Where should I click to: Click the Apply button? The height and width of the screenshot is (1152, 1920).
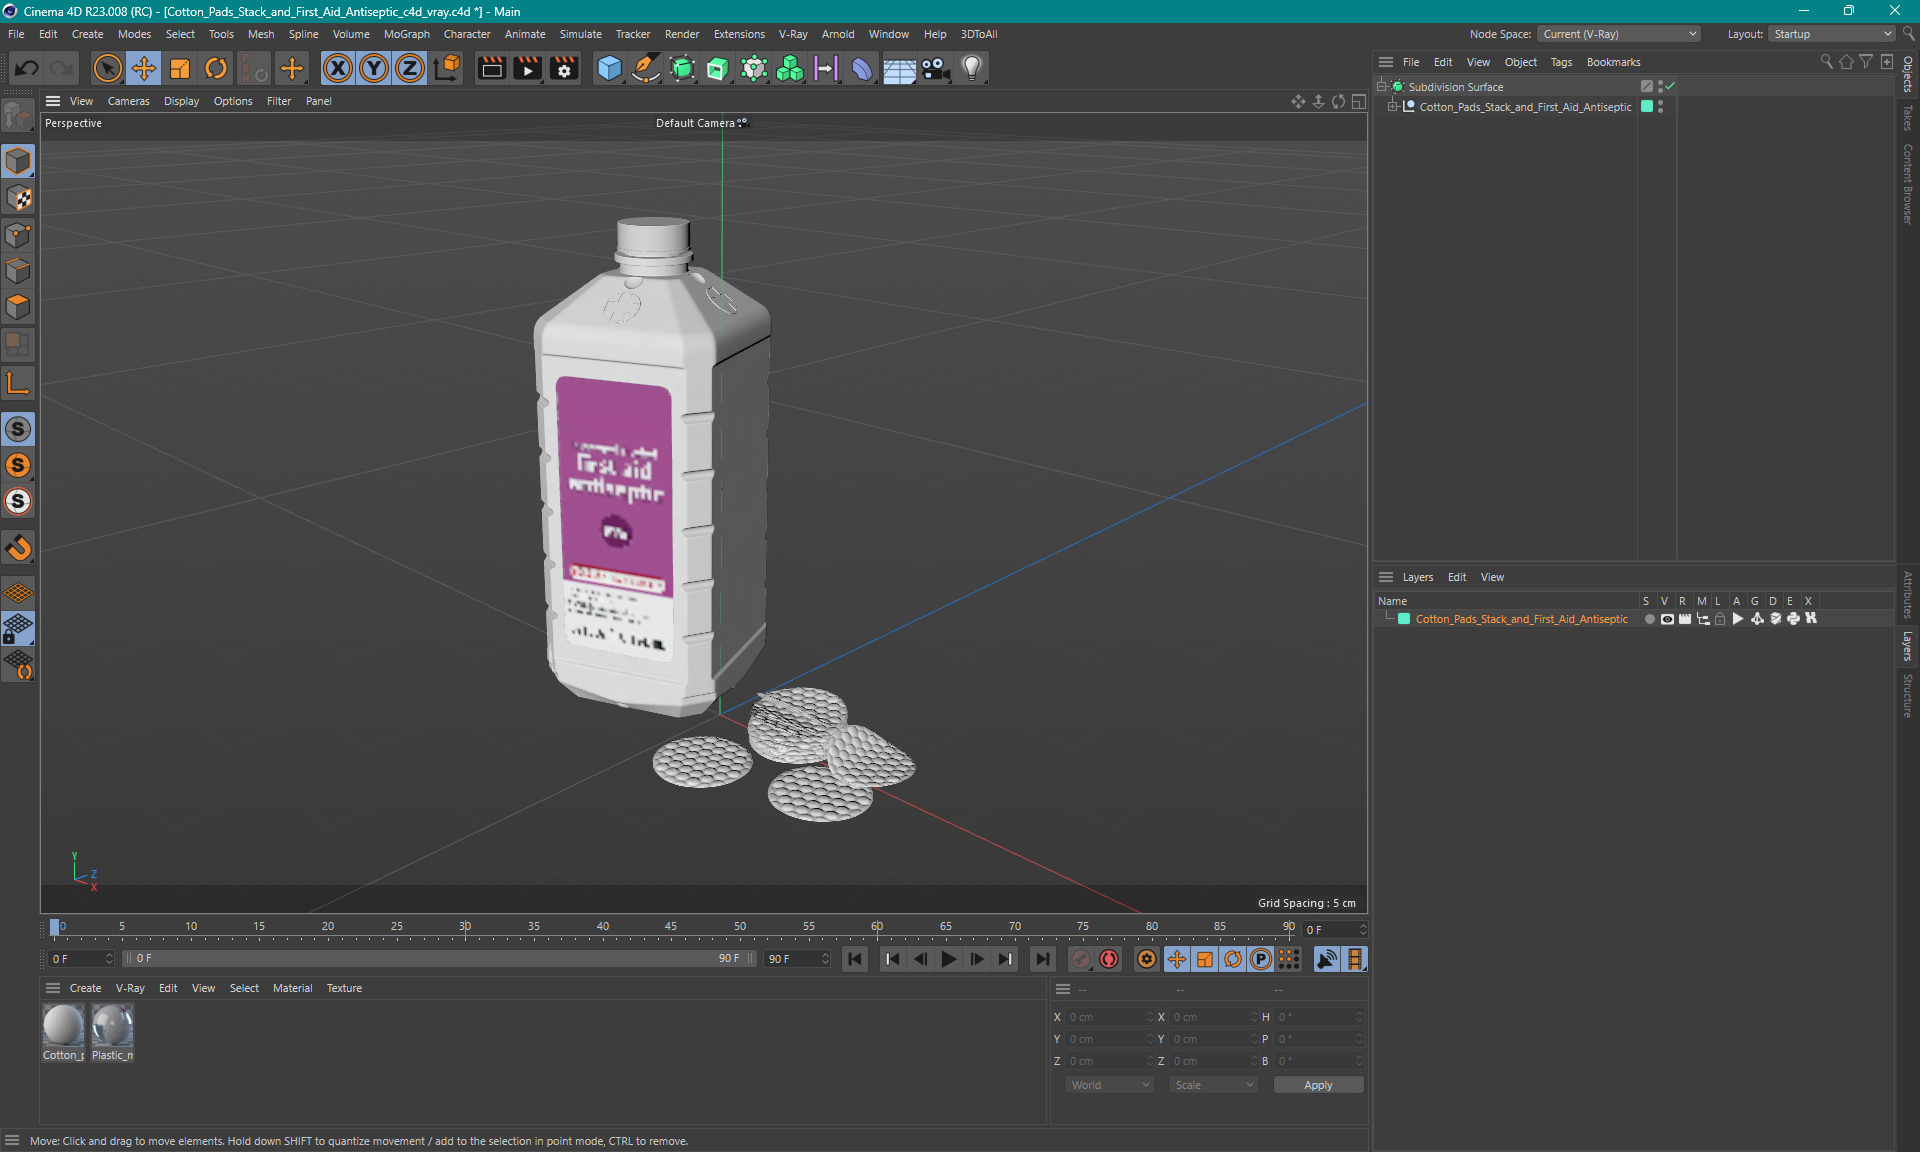coord(1317,1085)
